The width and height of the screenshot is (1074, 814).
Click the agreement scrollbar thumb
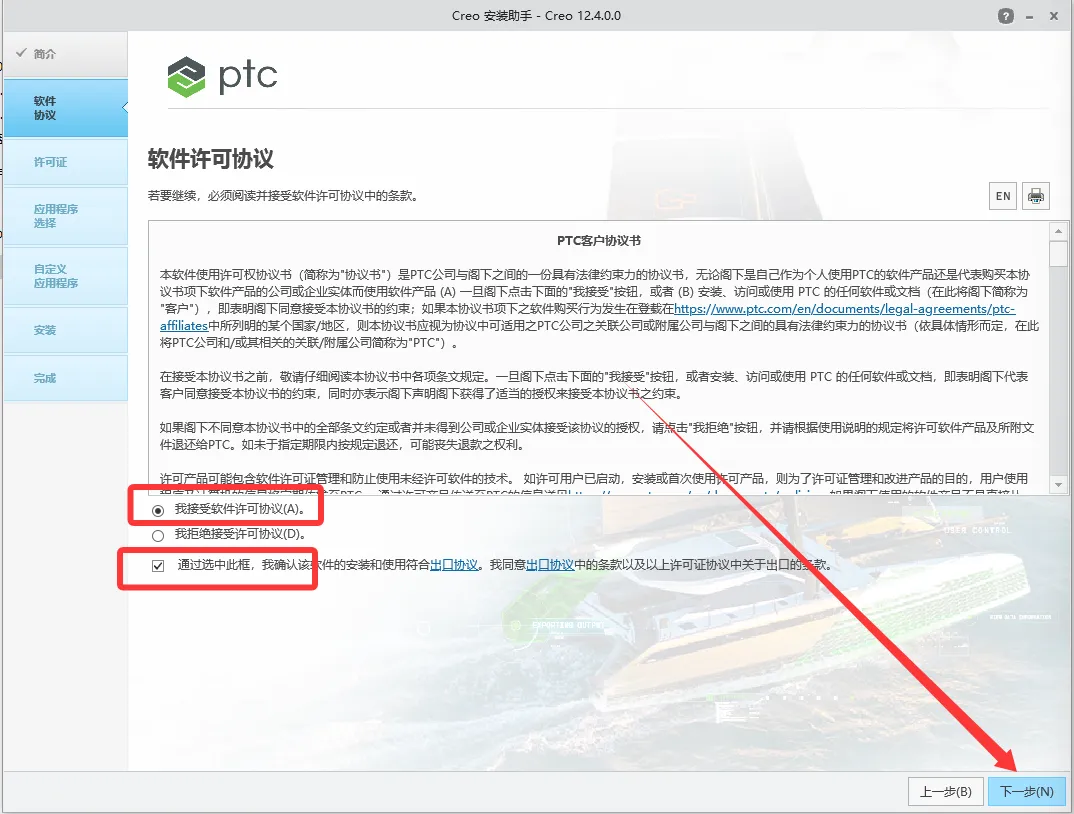pyautogui.click(x=1058, y=254)
